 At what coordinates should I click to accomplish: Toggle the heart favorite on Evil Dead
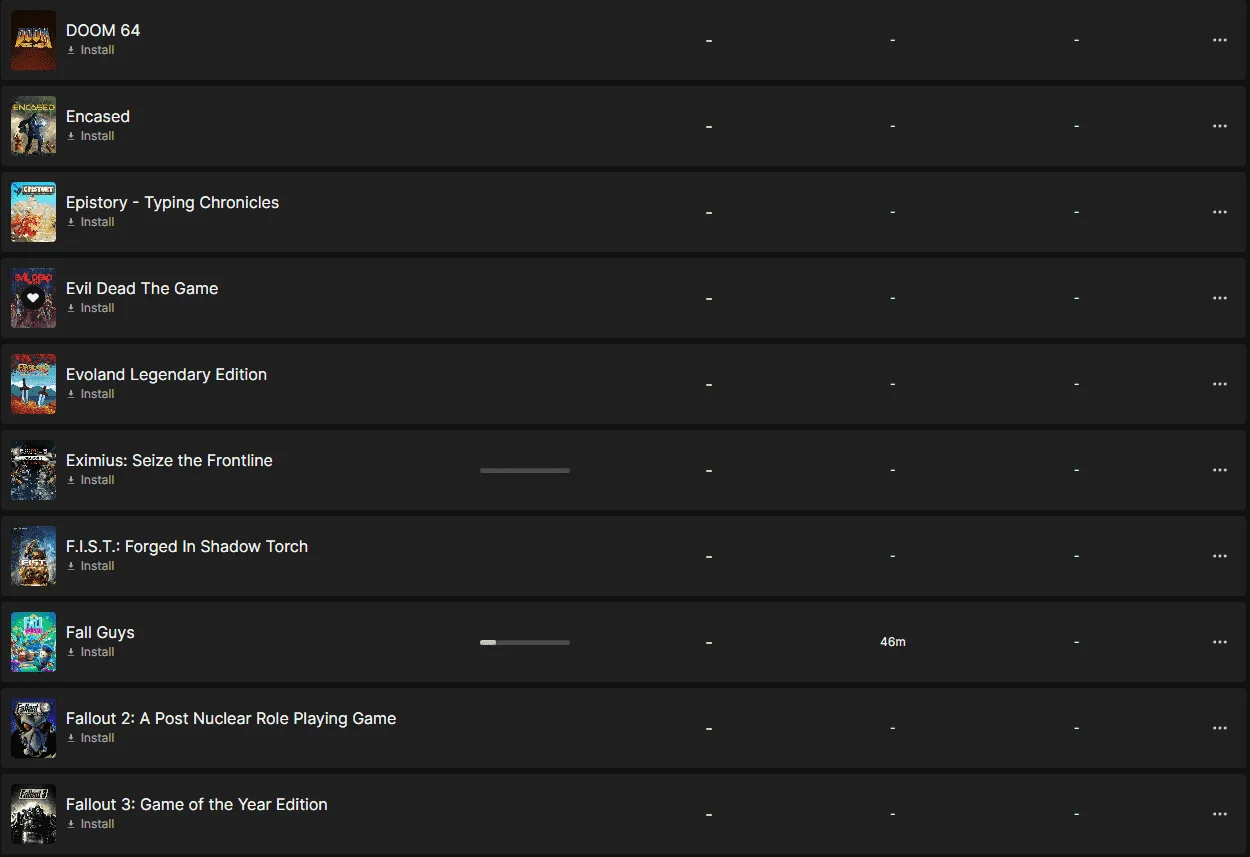(x=33, y=298)
